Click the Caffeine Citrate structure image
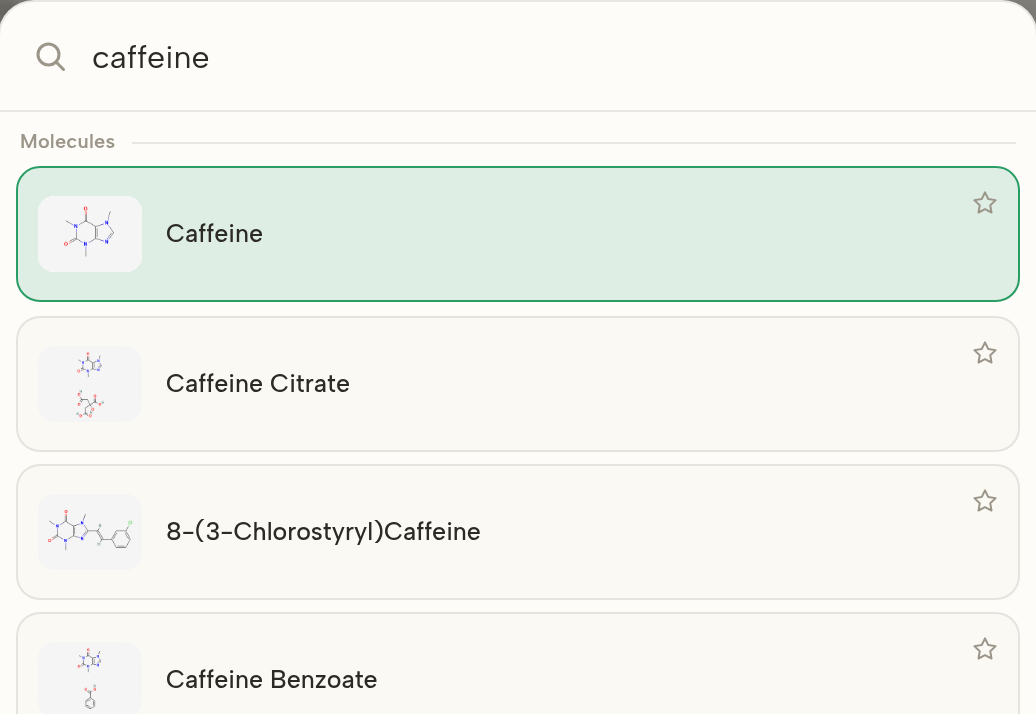The image size is (1036, 714). click(x=90, y=384)
